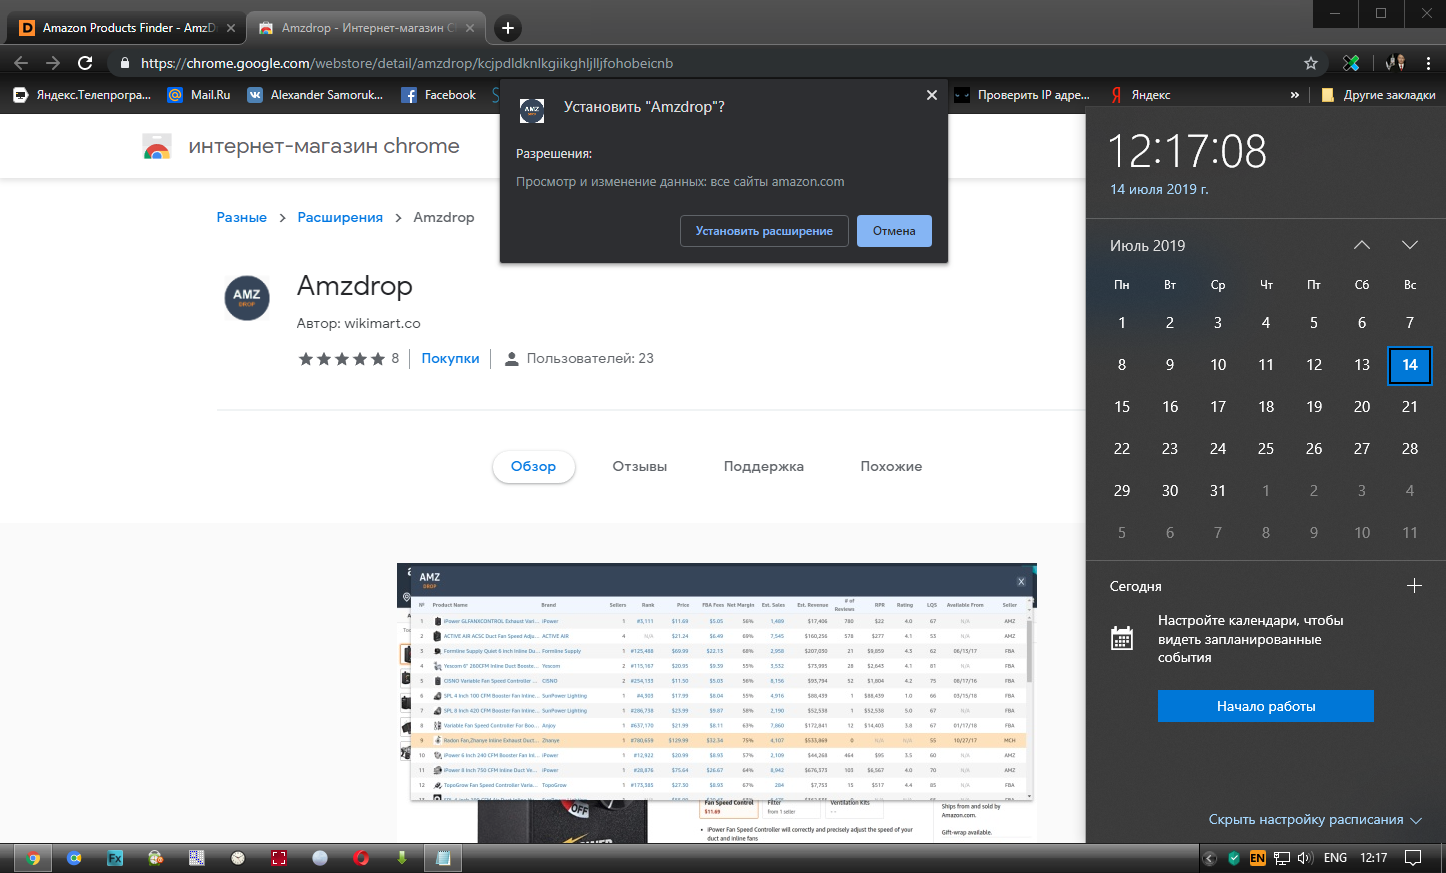The width and height of the screenshot is (1446, 873).
Task: Click the orange EN tray icon
Action: pos(1257,858)
